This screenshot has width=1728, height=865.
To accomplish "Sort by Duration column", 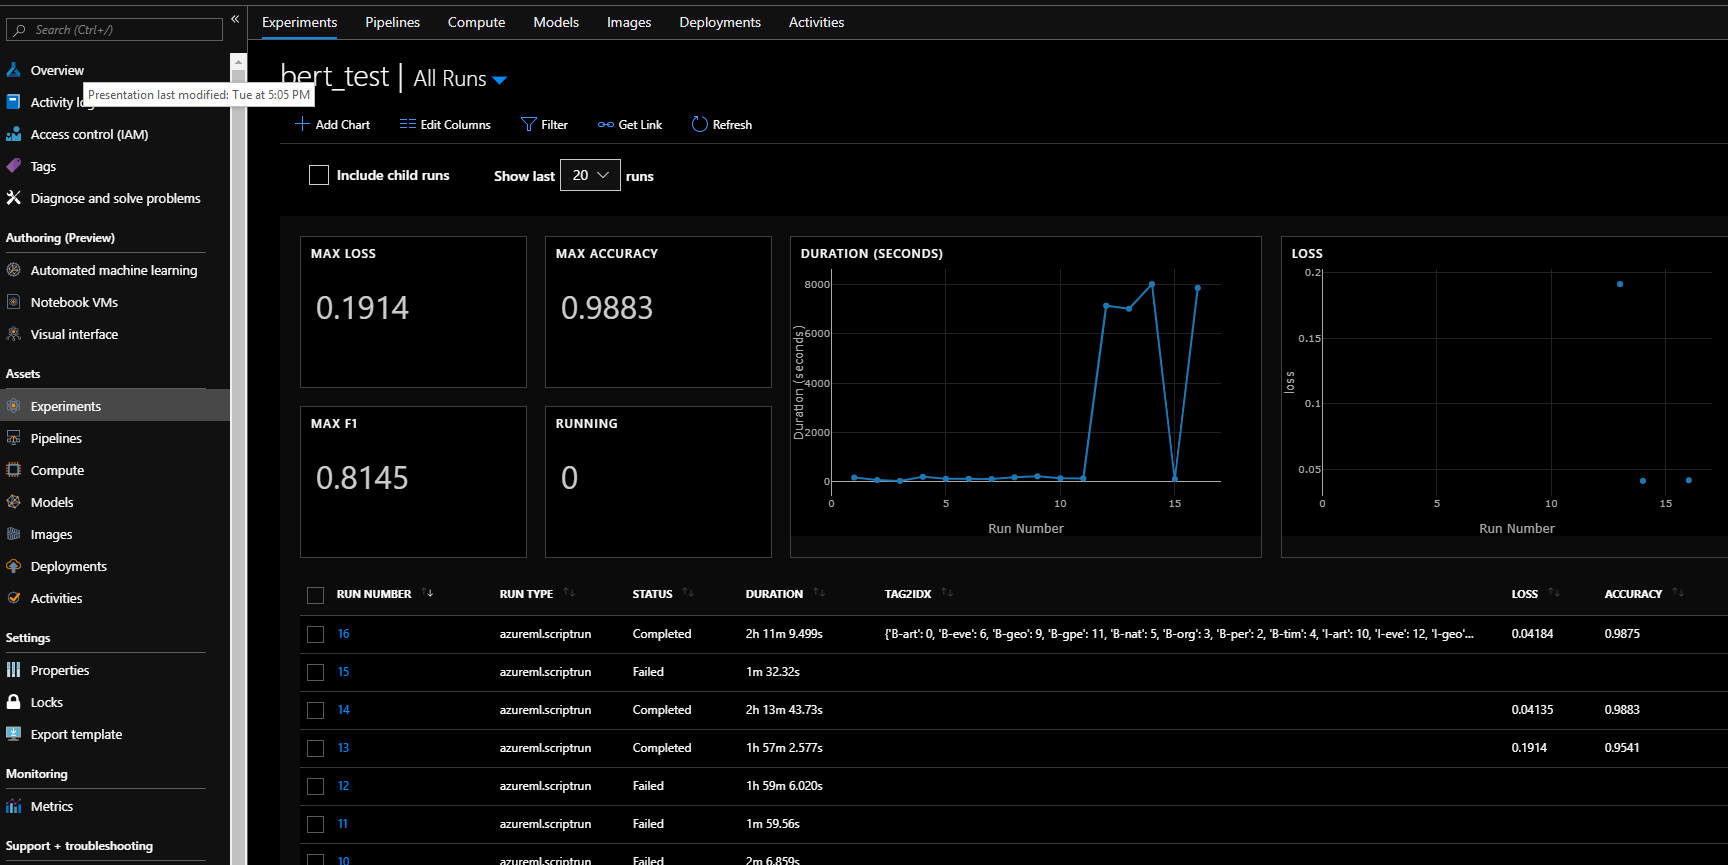I will (x=819, y=593).
